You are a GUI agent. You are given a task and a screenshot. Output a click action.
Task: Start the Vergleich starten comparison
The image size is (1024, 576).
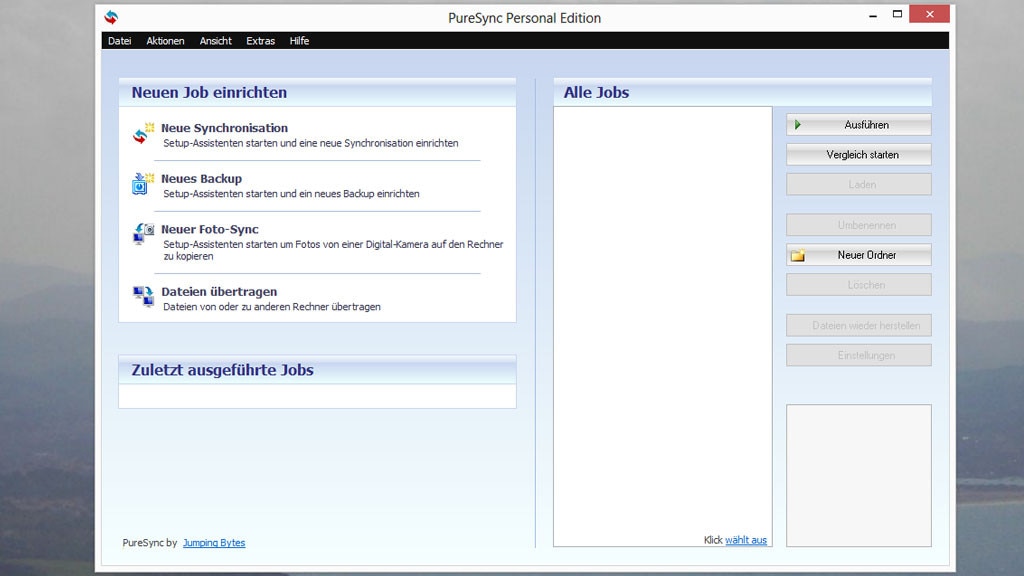point(859,155)
